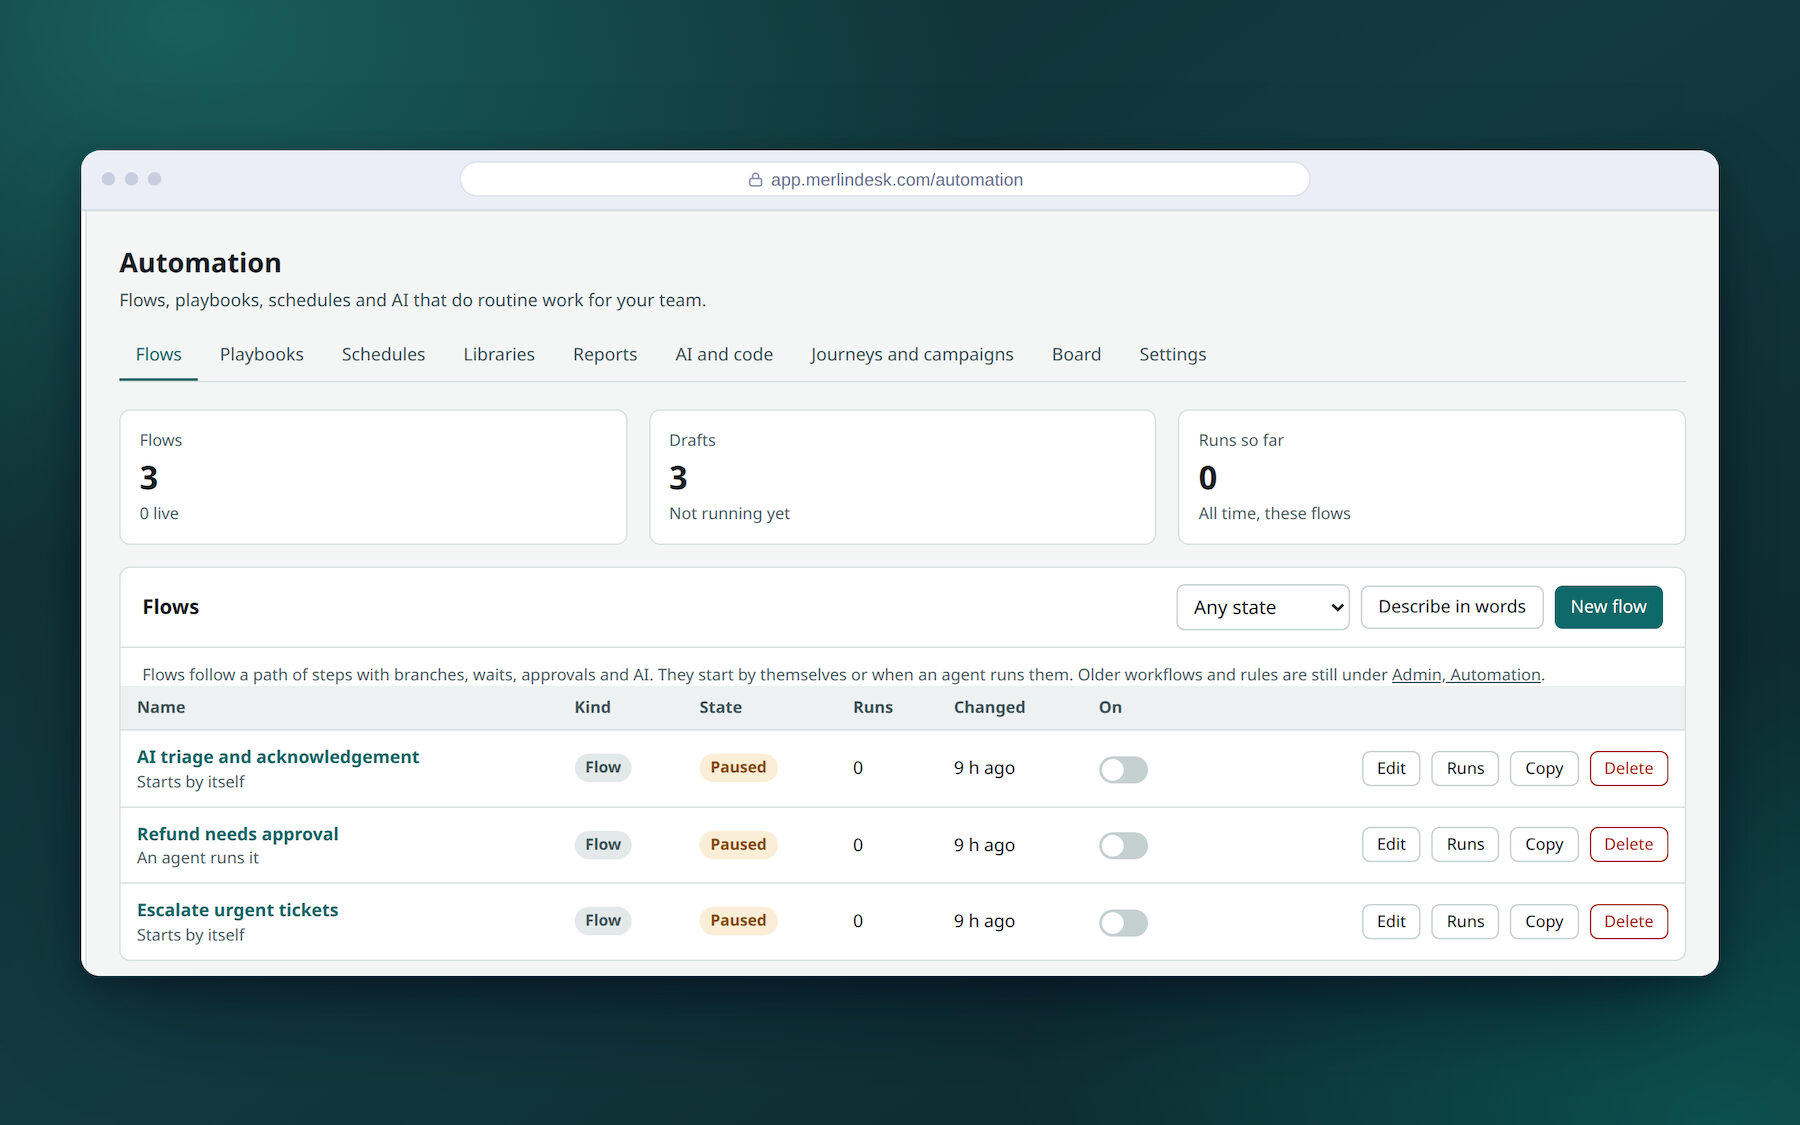The image size is (1800, 1125).
Task: View the Reports tab
Action: click(605, 354)
